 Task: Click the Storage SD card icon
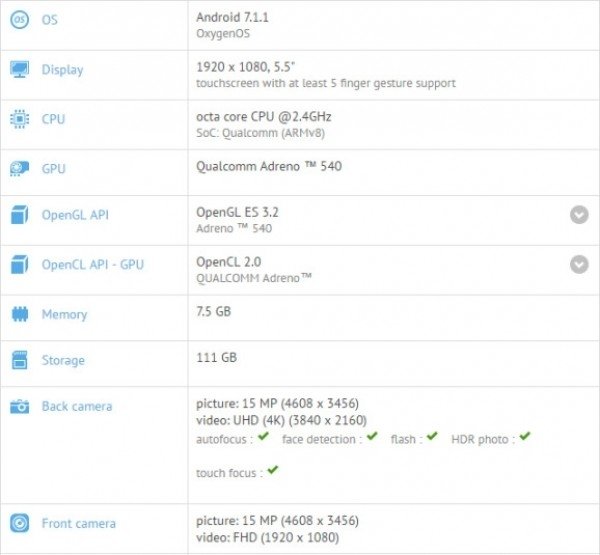tap(20, 360)
